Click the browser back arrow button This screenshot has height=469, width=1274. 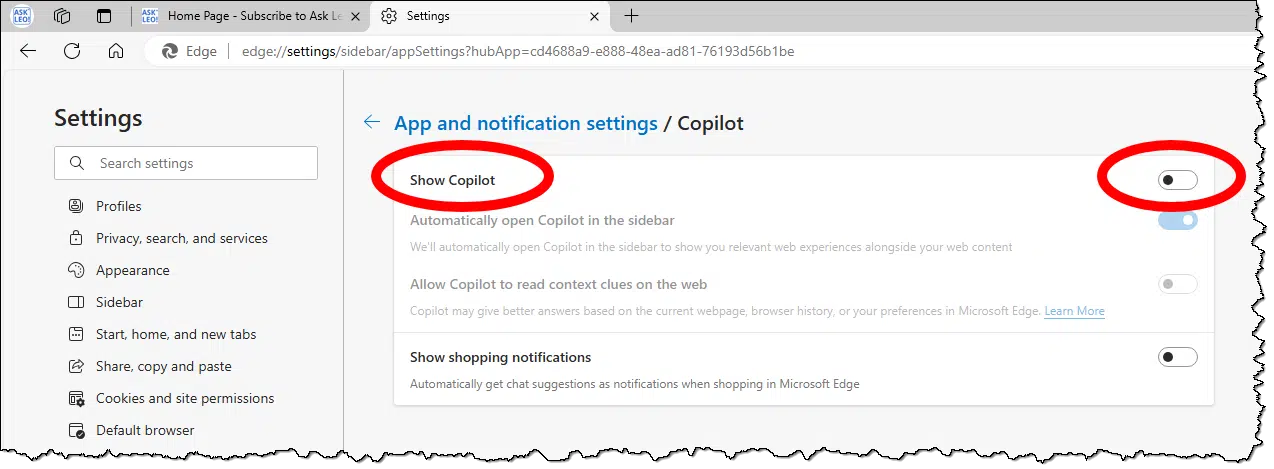pos(28,51)
